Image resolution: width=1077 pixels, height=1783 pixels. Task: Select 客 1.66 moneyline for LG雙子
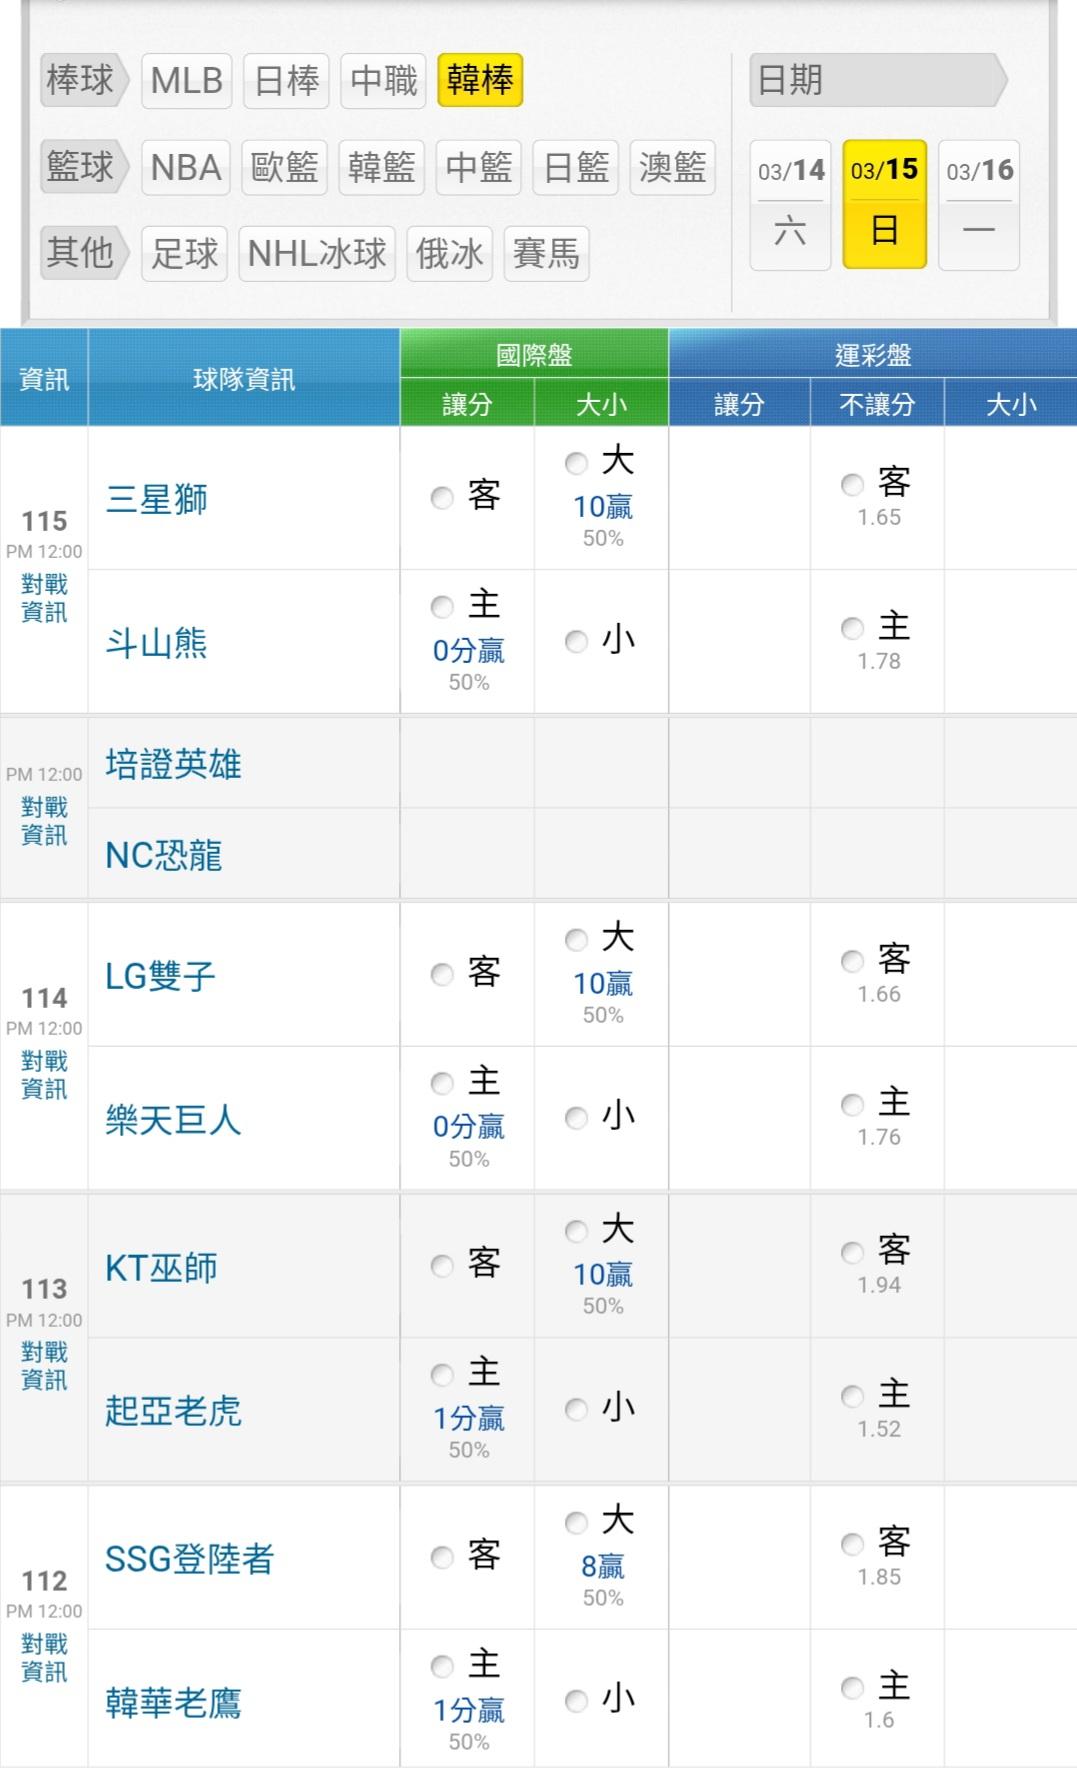point(852,961)
